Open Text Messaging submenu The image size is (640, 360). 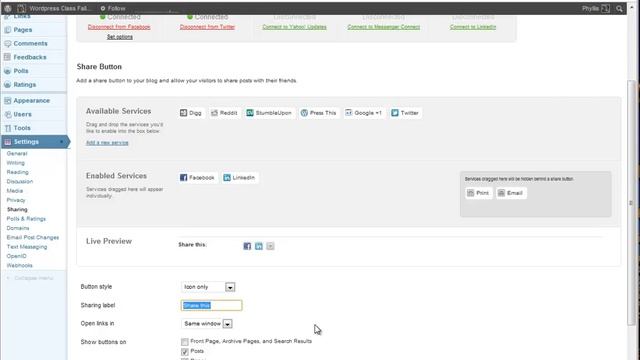pyautogui.click(x=27, y=247)
